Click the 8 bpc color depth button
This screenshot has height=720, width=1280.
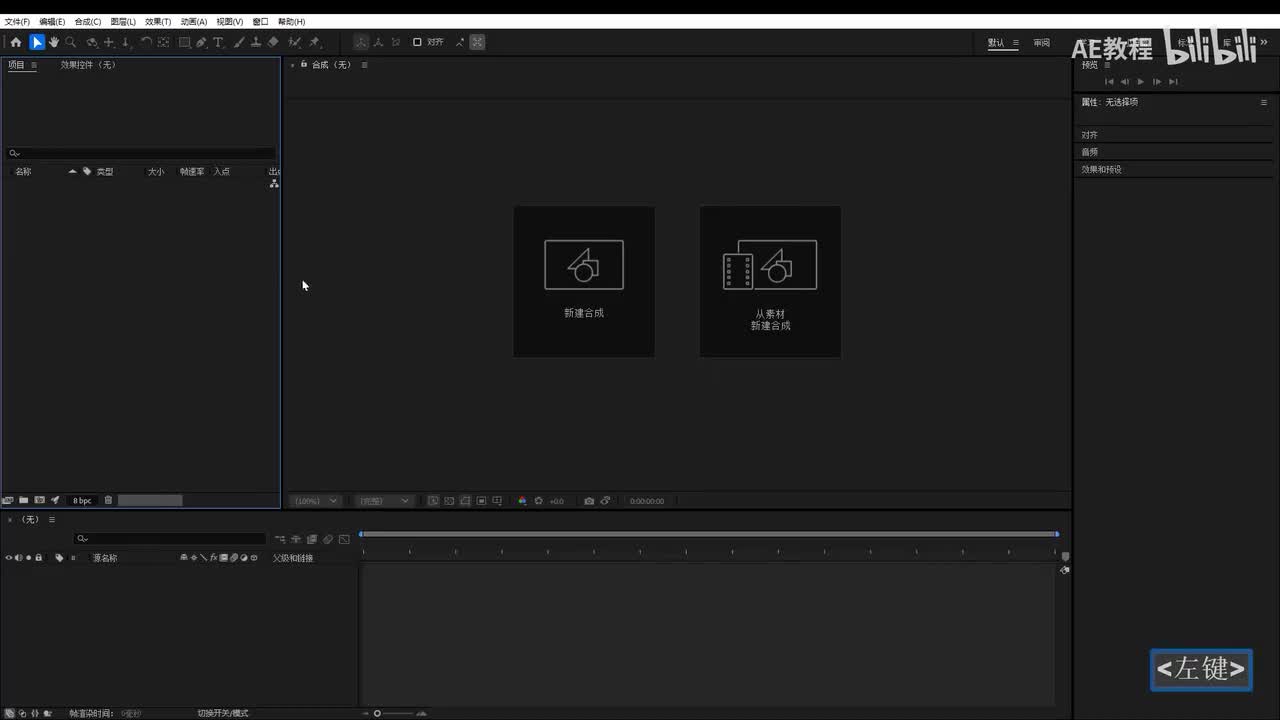82,500
